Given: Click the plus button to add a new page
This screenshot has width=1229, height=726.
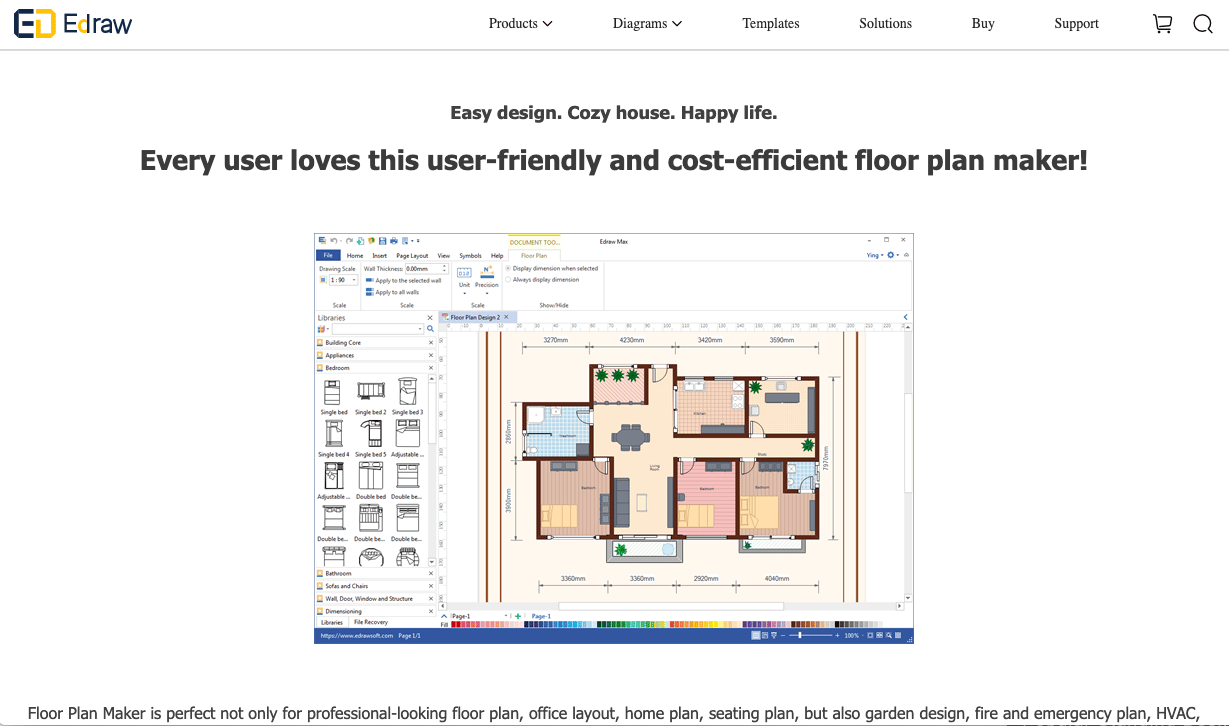Looking at the screenshot, I should 517,615.
